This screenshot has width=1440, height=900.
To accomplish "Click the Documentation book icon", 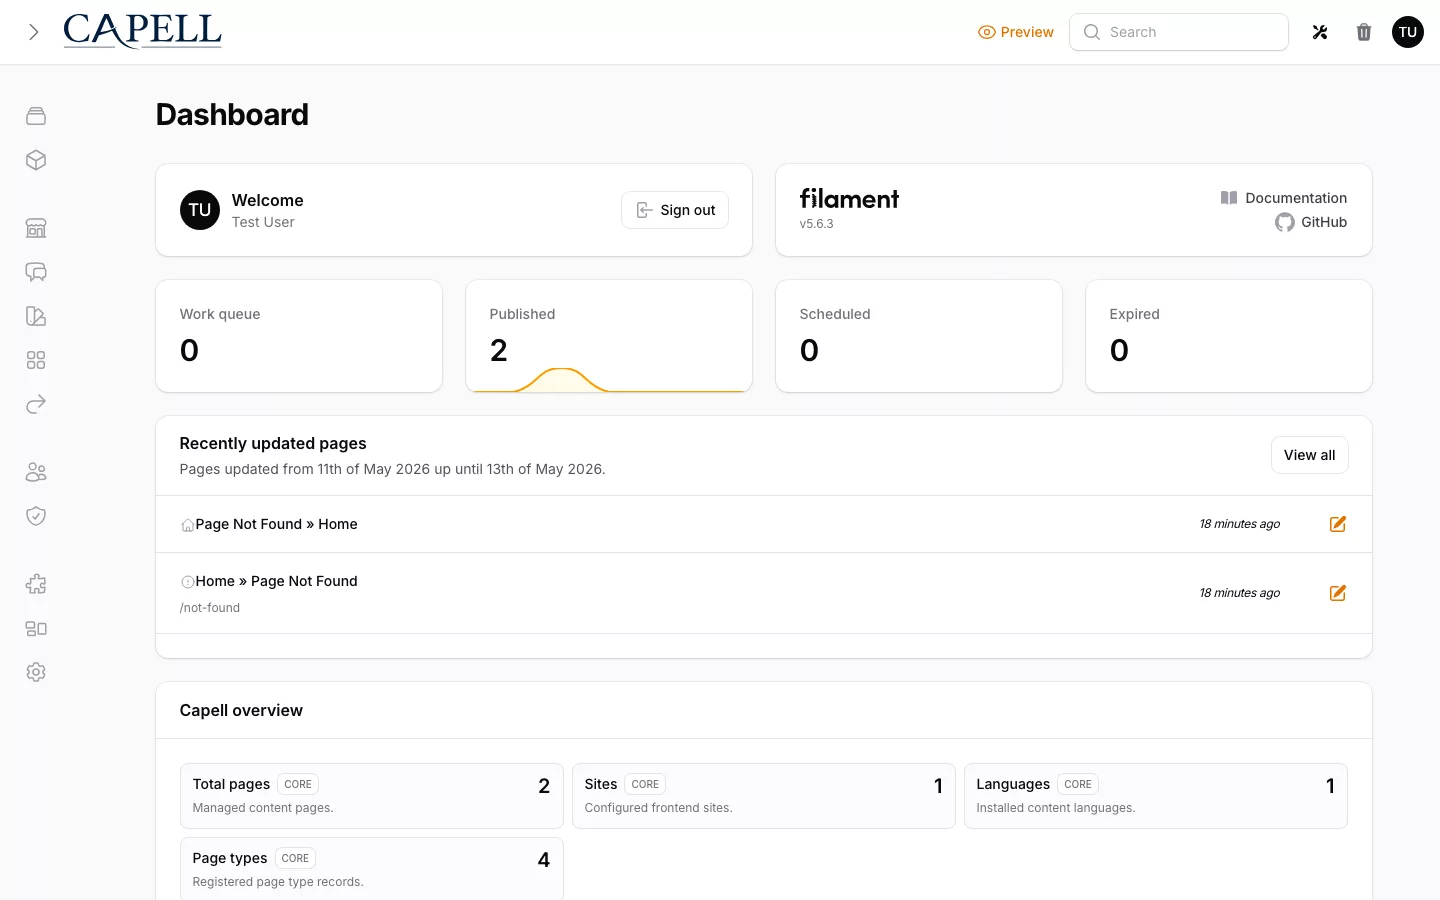I will (x=1229, y=198).
